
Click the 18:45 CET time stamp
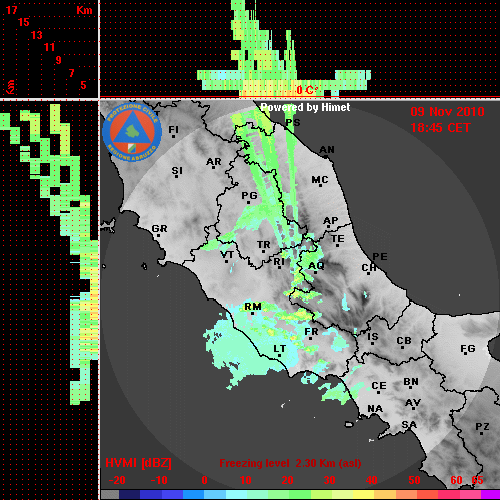click(440, 128)
